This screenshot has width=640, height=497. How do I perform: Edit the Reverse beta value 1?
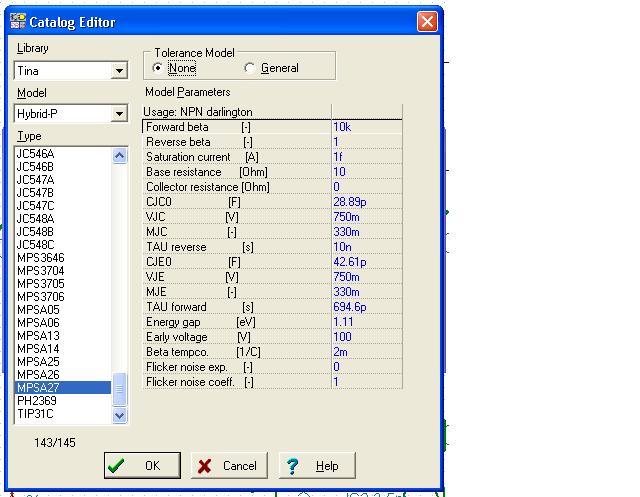(x=367, y=142)
